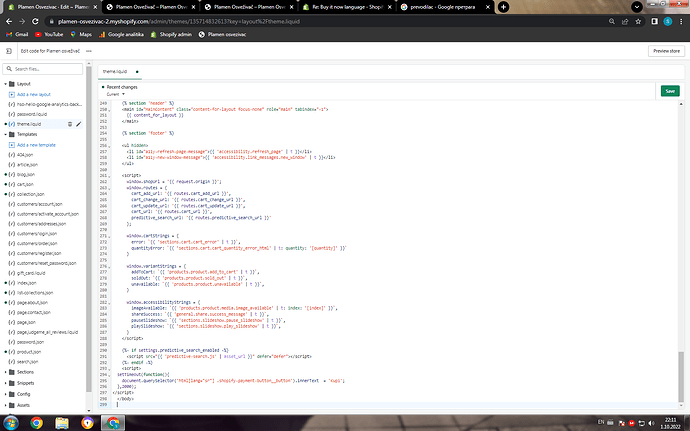
Task: Click the exit editor icon beside Edit code
Action: (7, 50)
